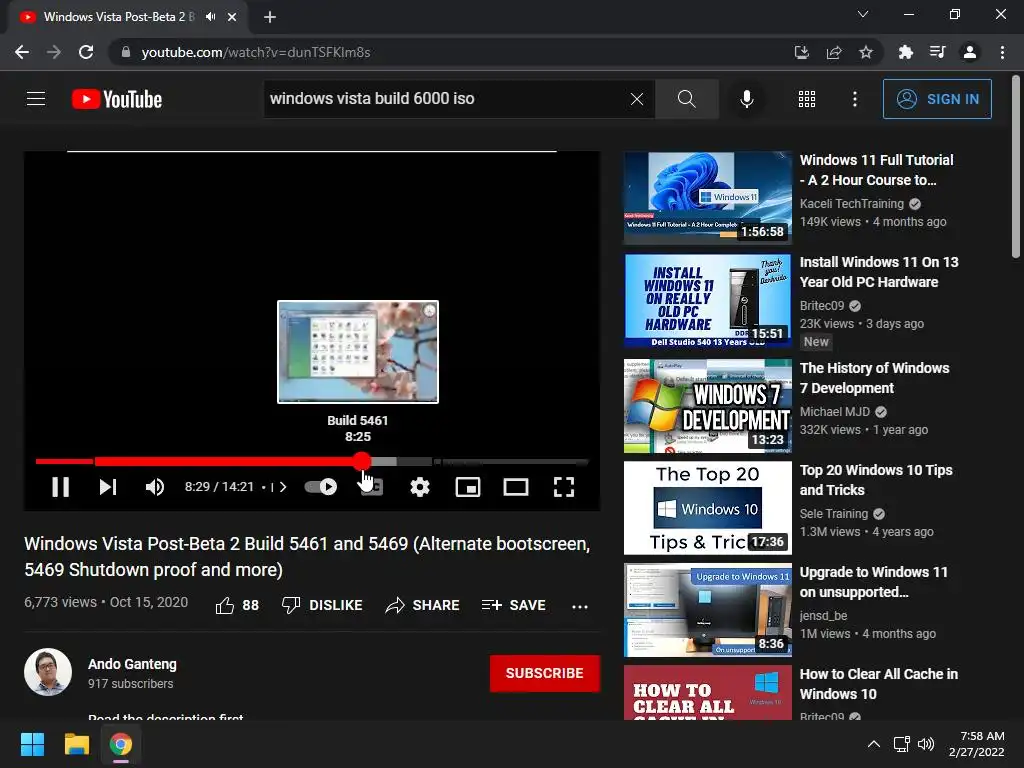Image resolution: width=1024 pixels, height=768 pixels.
Task: Enable miniplayer mode
Action: [x=468, y=487]
